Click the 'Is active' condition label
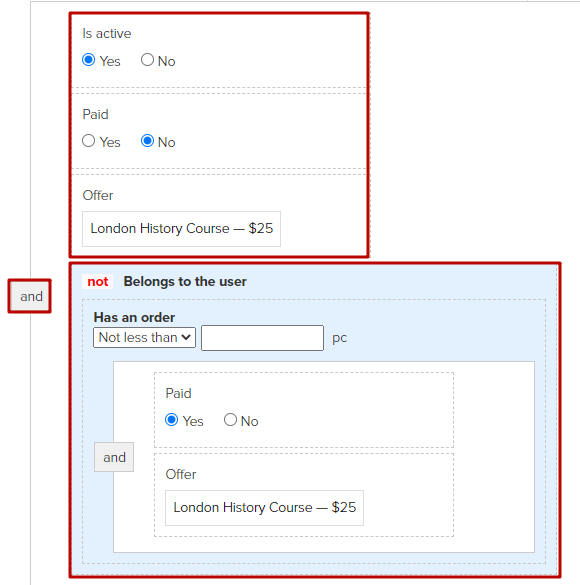 point(107,34)
